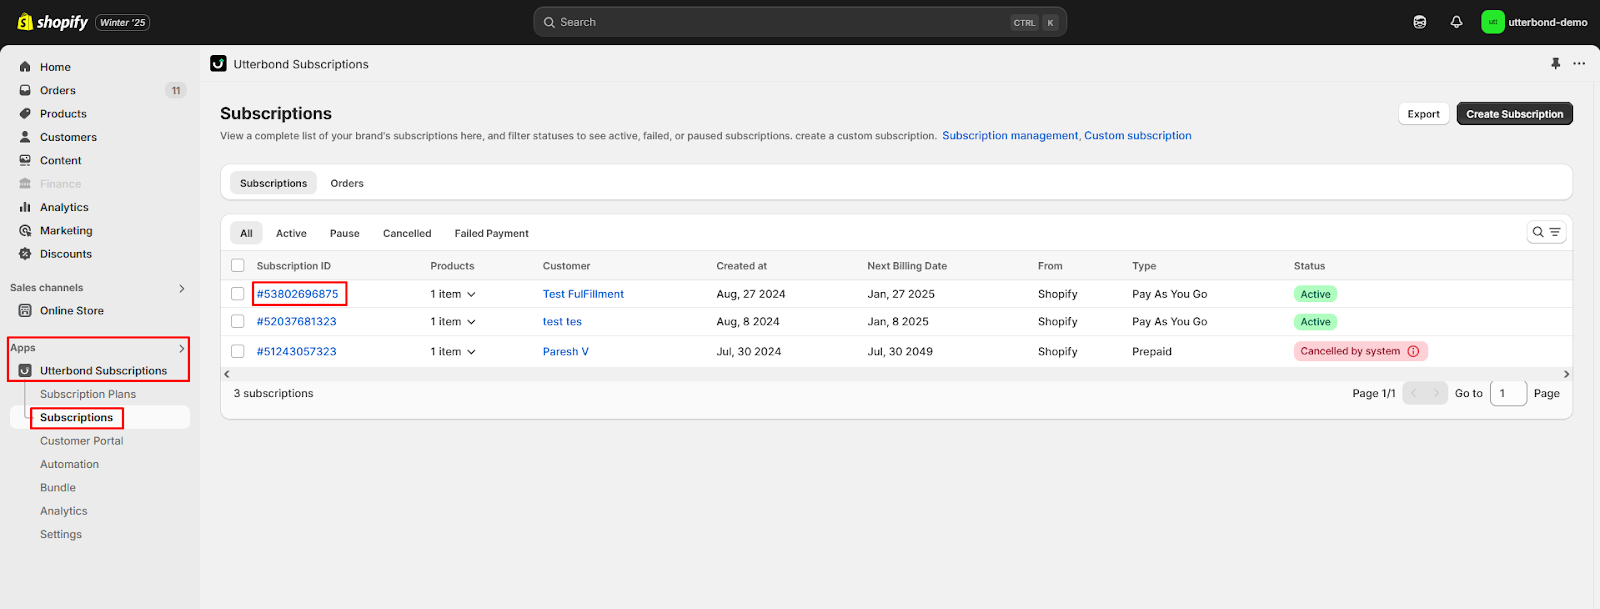Expand the Apps section chevron
The image size is (1600, 609).
[x=182, y=348]
